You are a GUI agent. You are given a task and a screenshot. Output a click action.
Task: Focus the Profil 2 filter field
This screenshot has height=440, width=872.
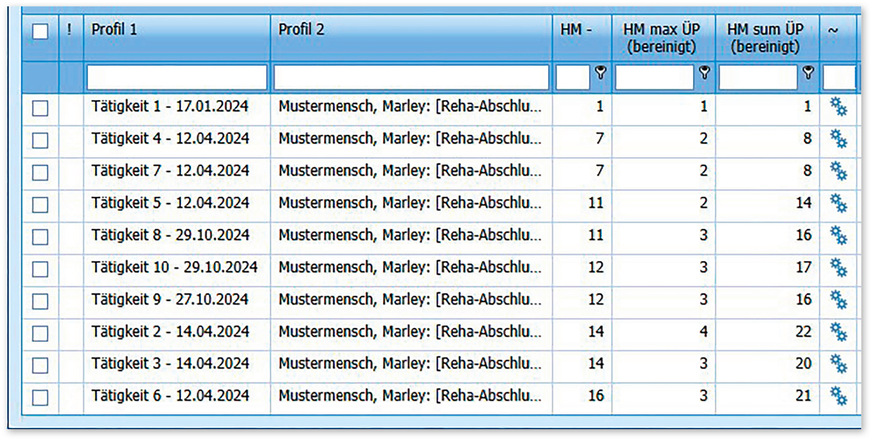coord(412,78)
